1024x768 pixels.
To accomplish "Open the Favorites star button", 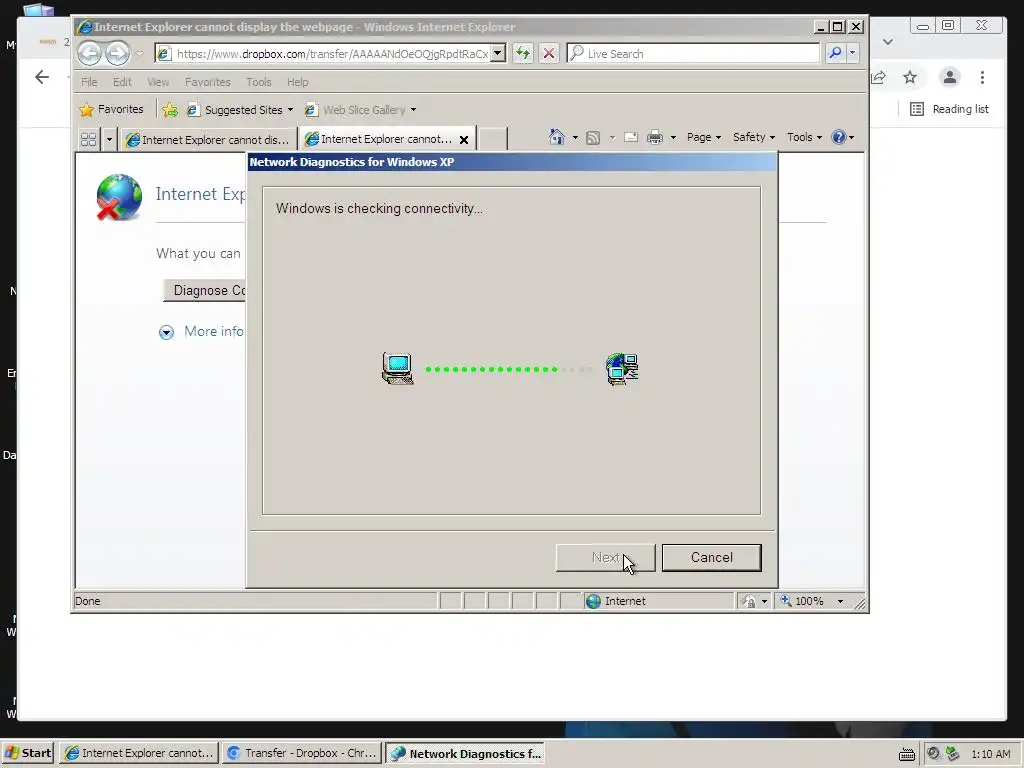I will (x=111, y=110).
